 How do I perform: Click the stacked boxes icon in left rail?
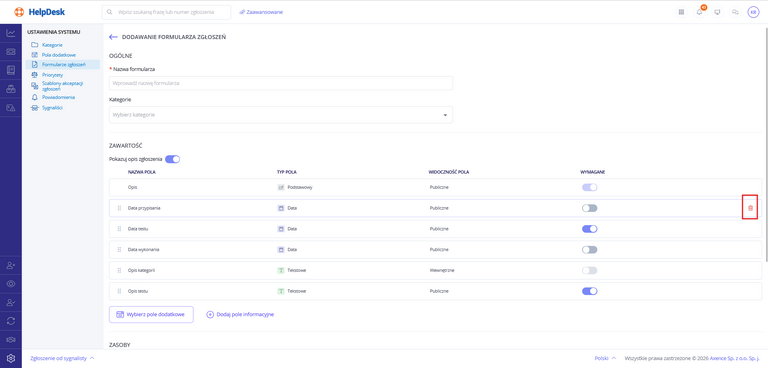point(11,89)
